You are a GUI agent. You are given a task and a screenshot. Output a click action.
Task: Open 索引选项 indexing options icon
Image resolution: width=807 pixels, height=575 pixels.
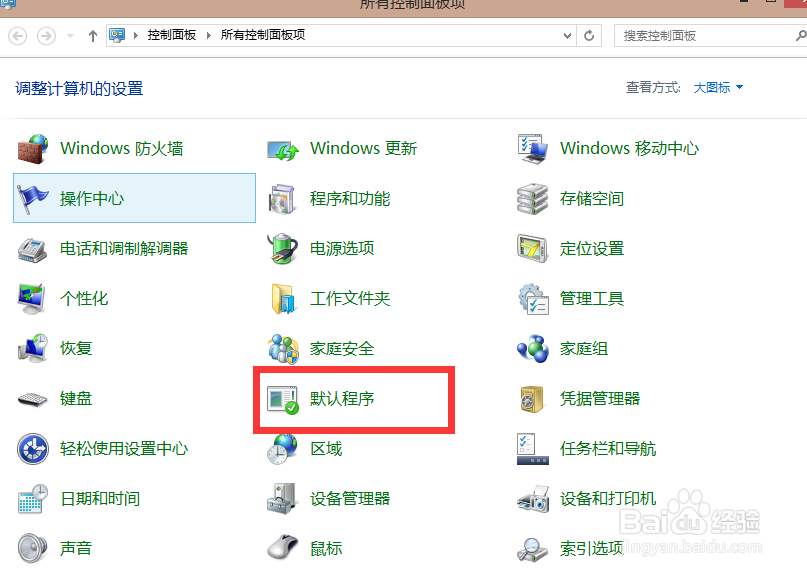(533, 549)
